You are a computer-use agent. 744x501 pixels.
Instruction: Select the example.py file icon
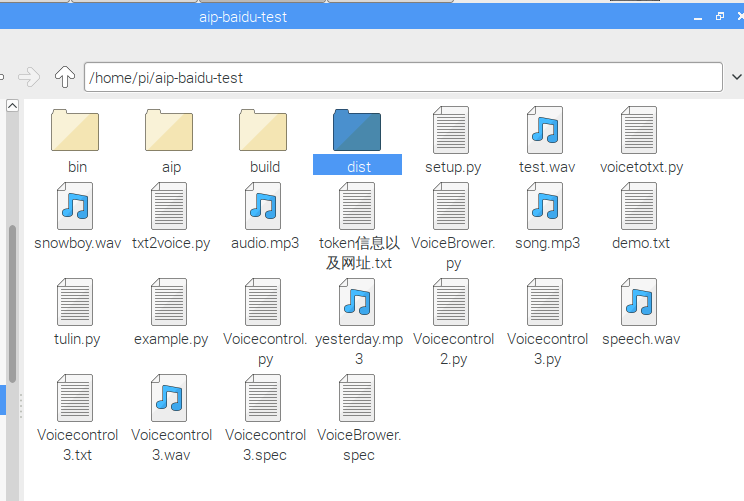pos(169,302)
